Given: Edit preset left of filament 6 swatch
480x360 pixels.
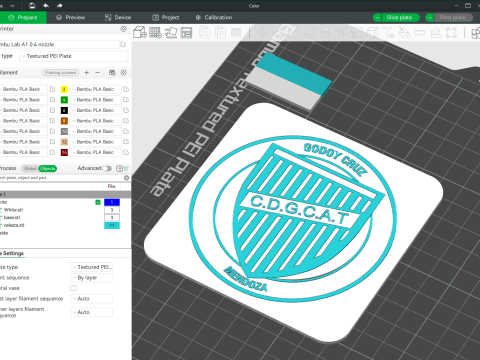Looking at the screenshot, I should coord(52,110).
